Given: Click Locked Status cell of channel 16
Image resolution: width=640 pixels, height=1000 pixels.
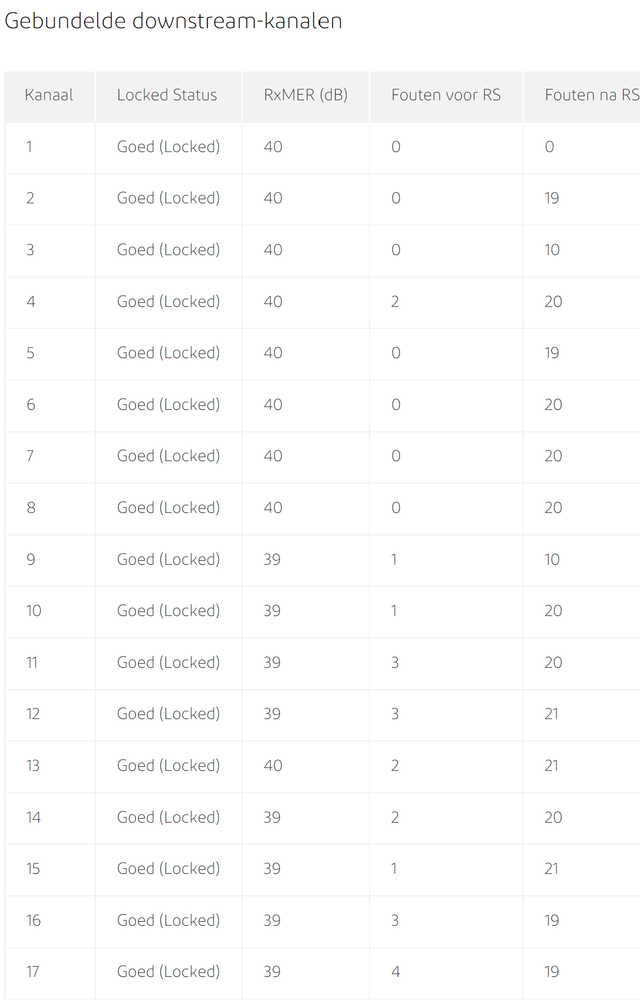Looking at the screenshot, I should (x=168, y=920).
